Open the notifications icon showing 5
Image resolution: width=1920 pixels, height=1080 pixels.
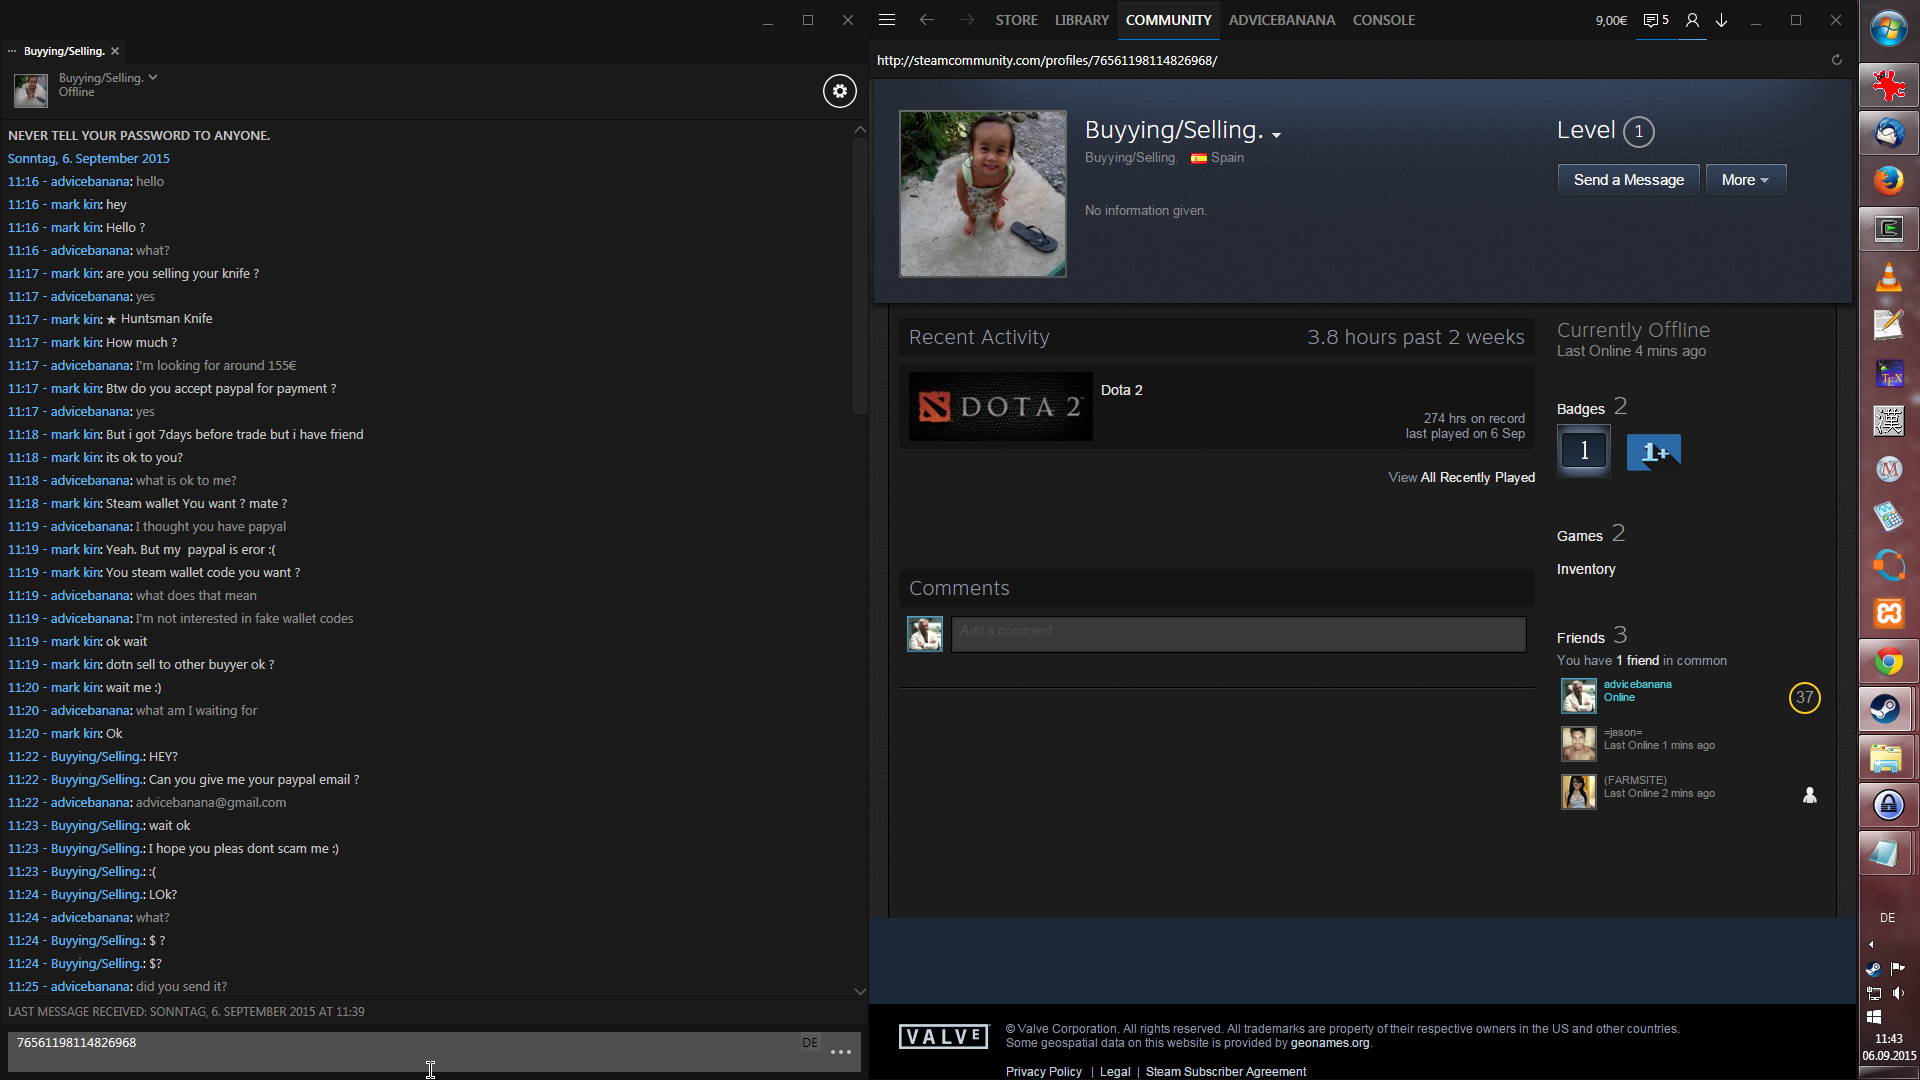[1656, 20]
